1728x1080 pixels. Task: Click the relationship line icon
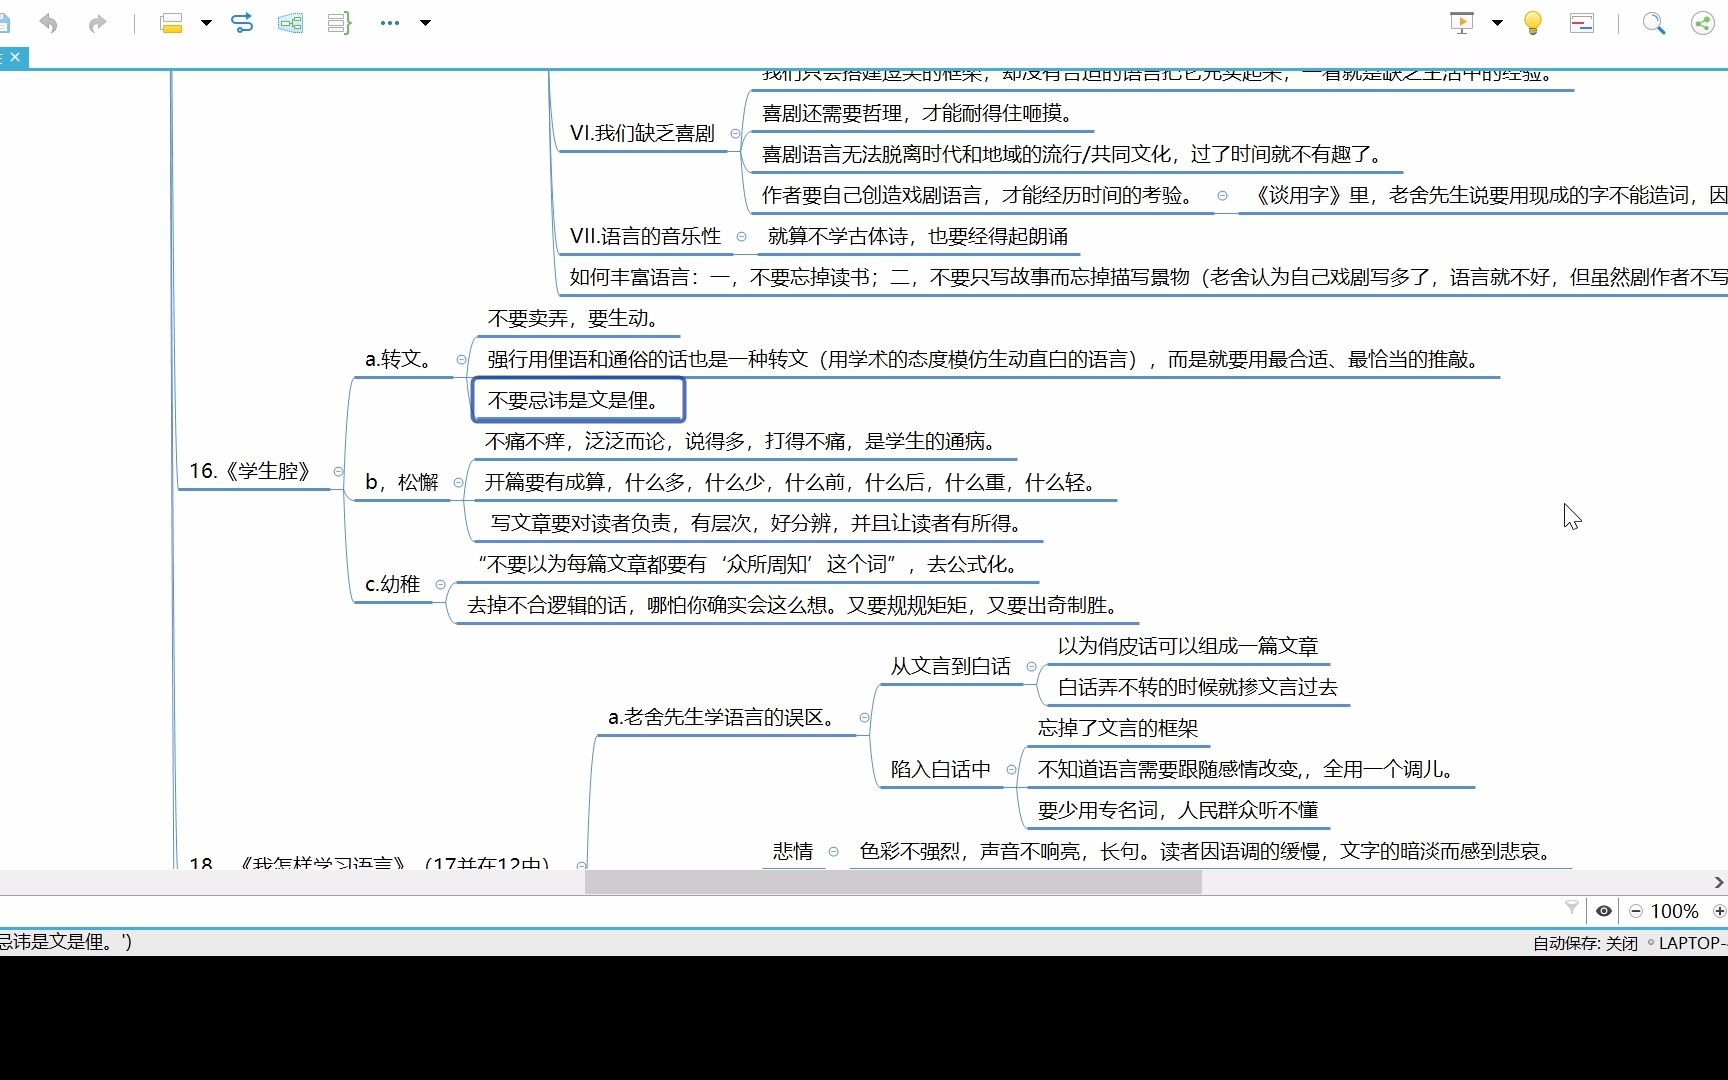click(x=242, y=23)
